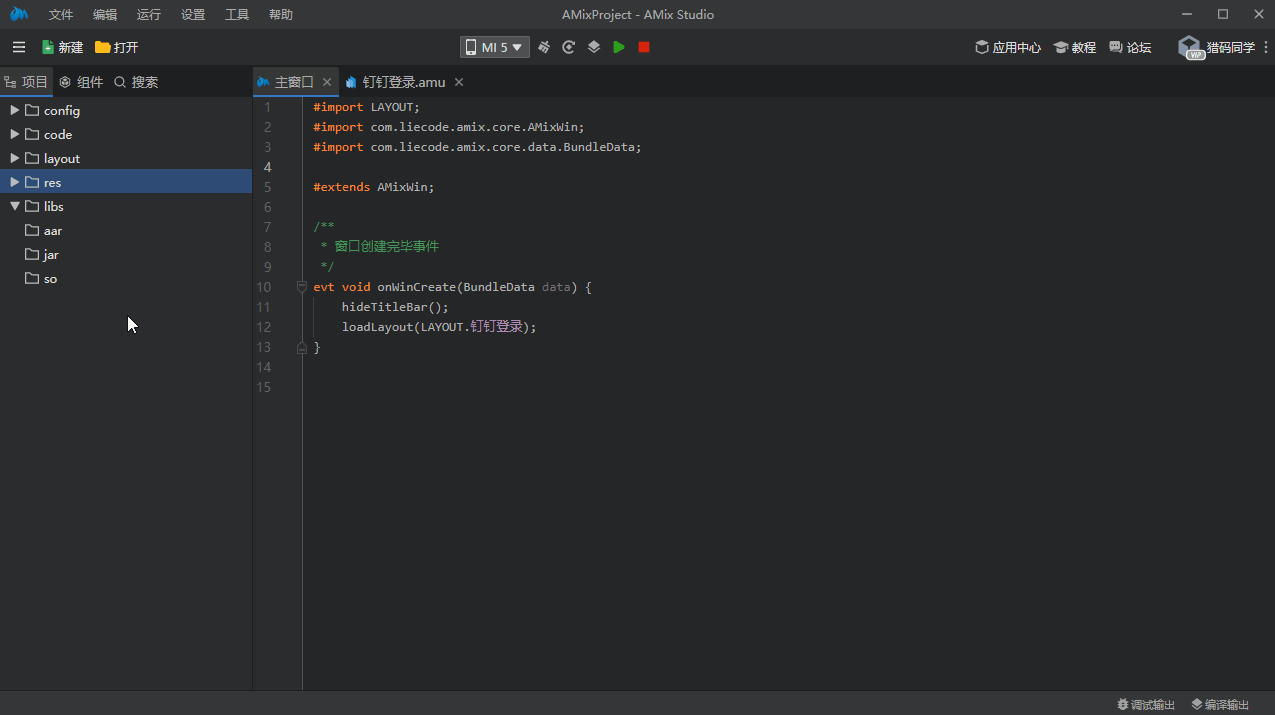Run the project with green play button

click(619, 47)
